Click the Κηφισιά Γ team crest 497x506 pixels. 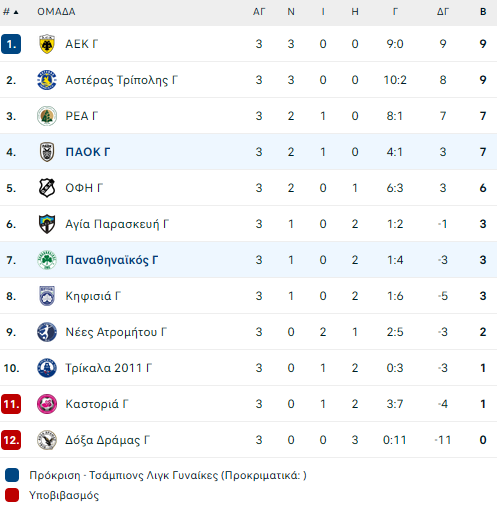point(47,296)
